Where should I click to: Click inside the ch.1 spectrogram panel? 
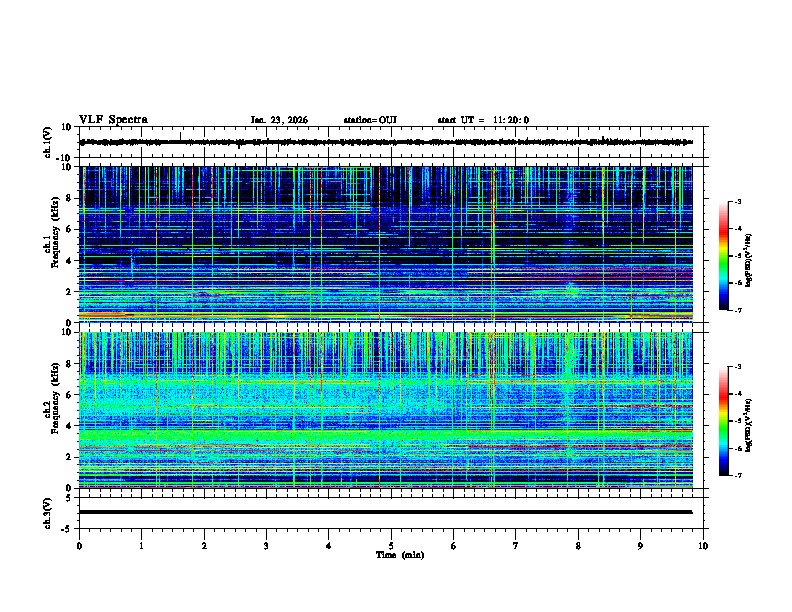click(386, 244)
